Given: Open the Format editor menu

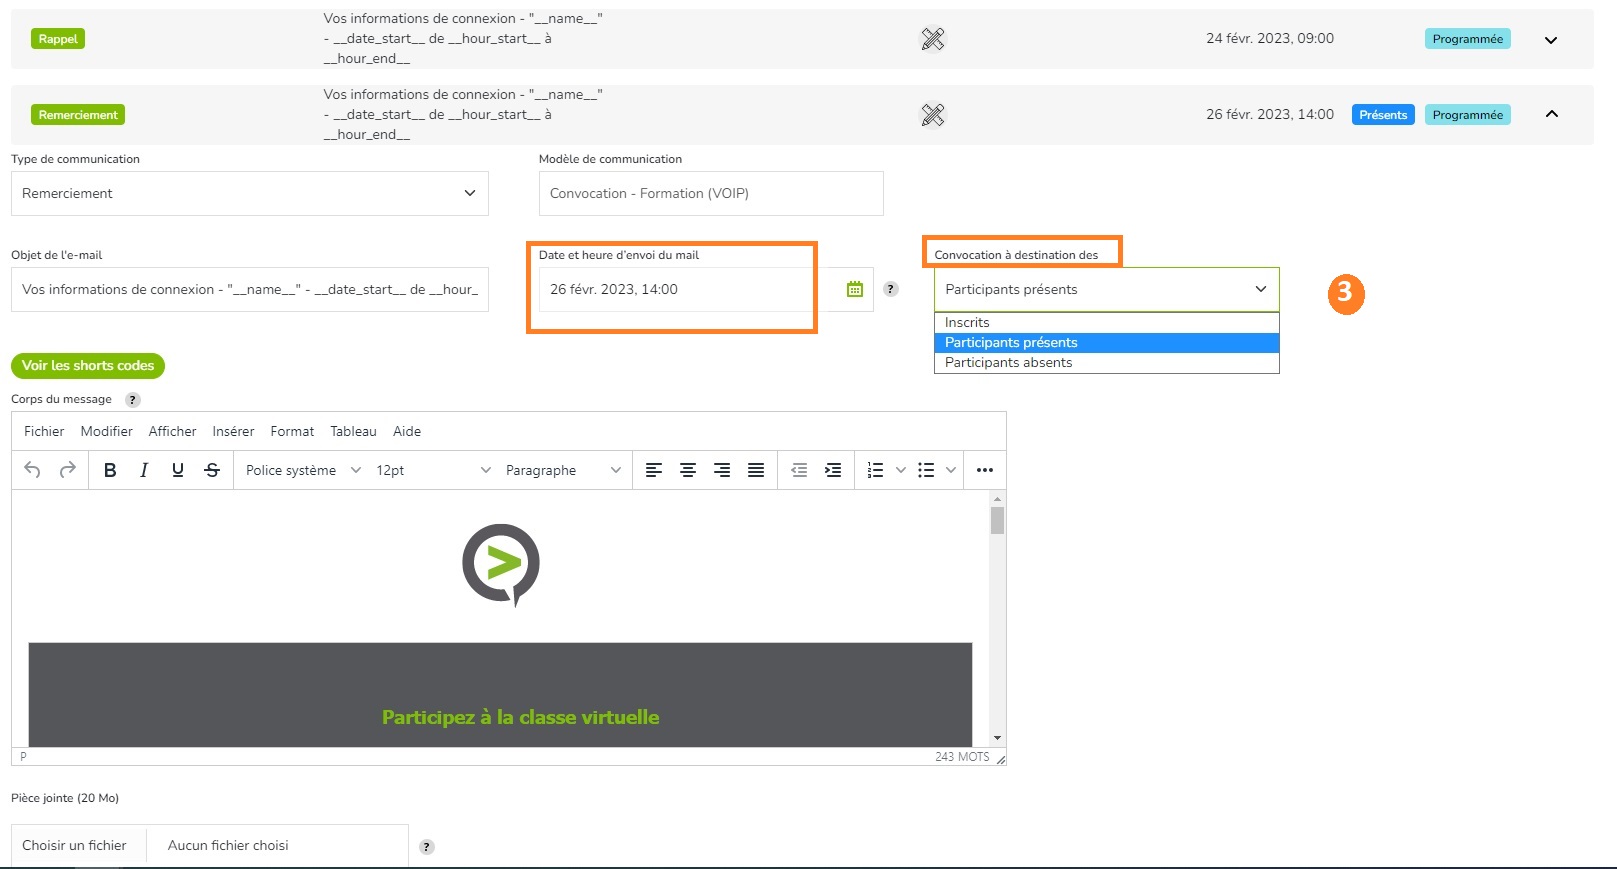Looking at the screenshot, I should pos(292,431).
